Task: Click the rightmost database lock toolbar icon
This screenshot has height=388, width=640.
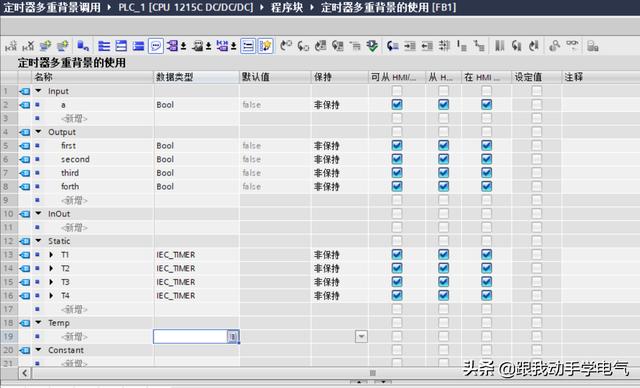Action: click(593, 46)
